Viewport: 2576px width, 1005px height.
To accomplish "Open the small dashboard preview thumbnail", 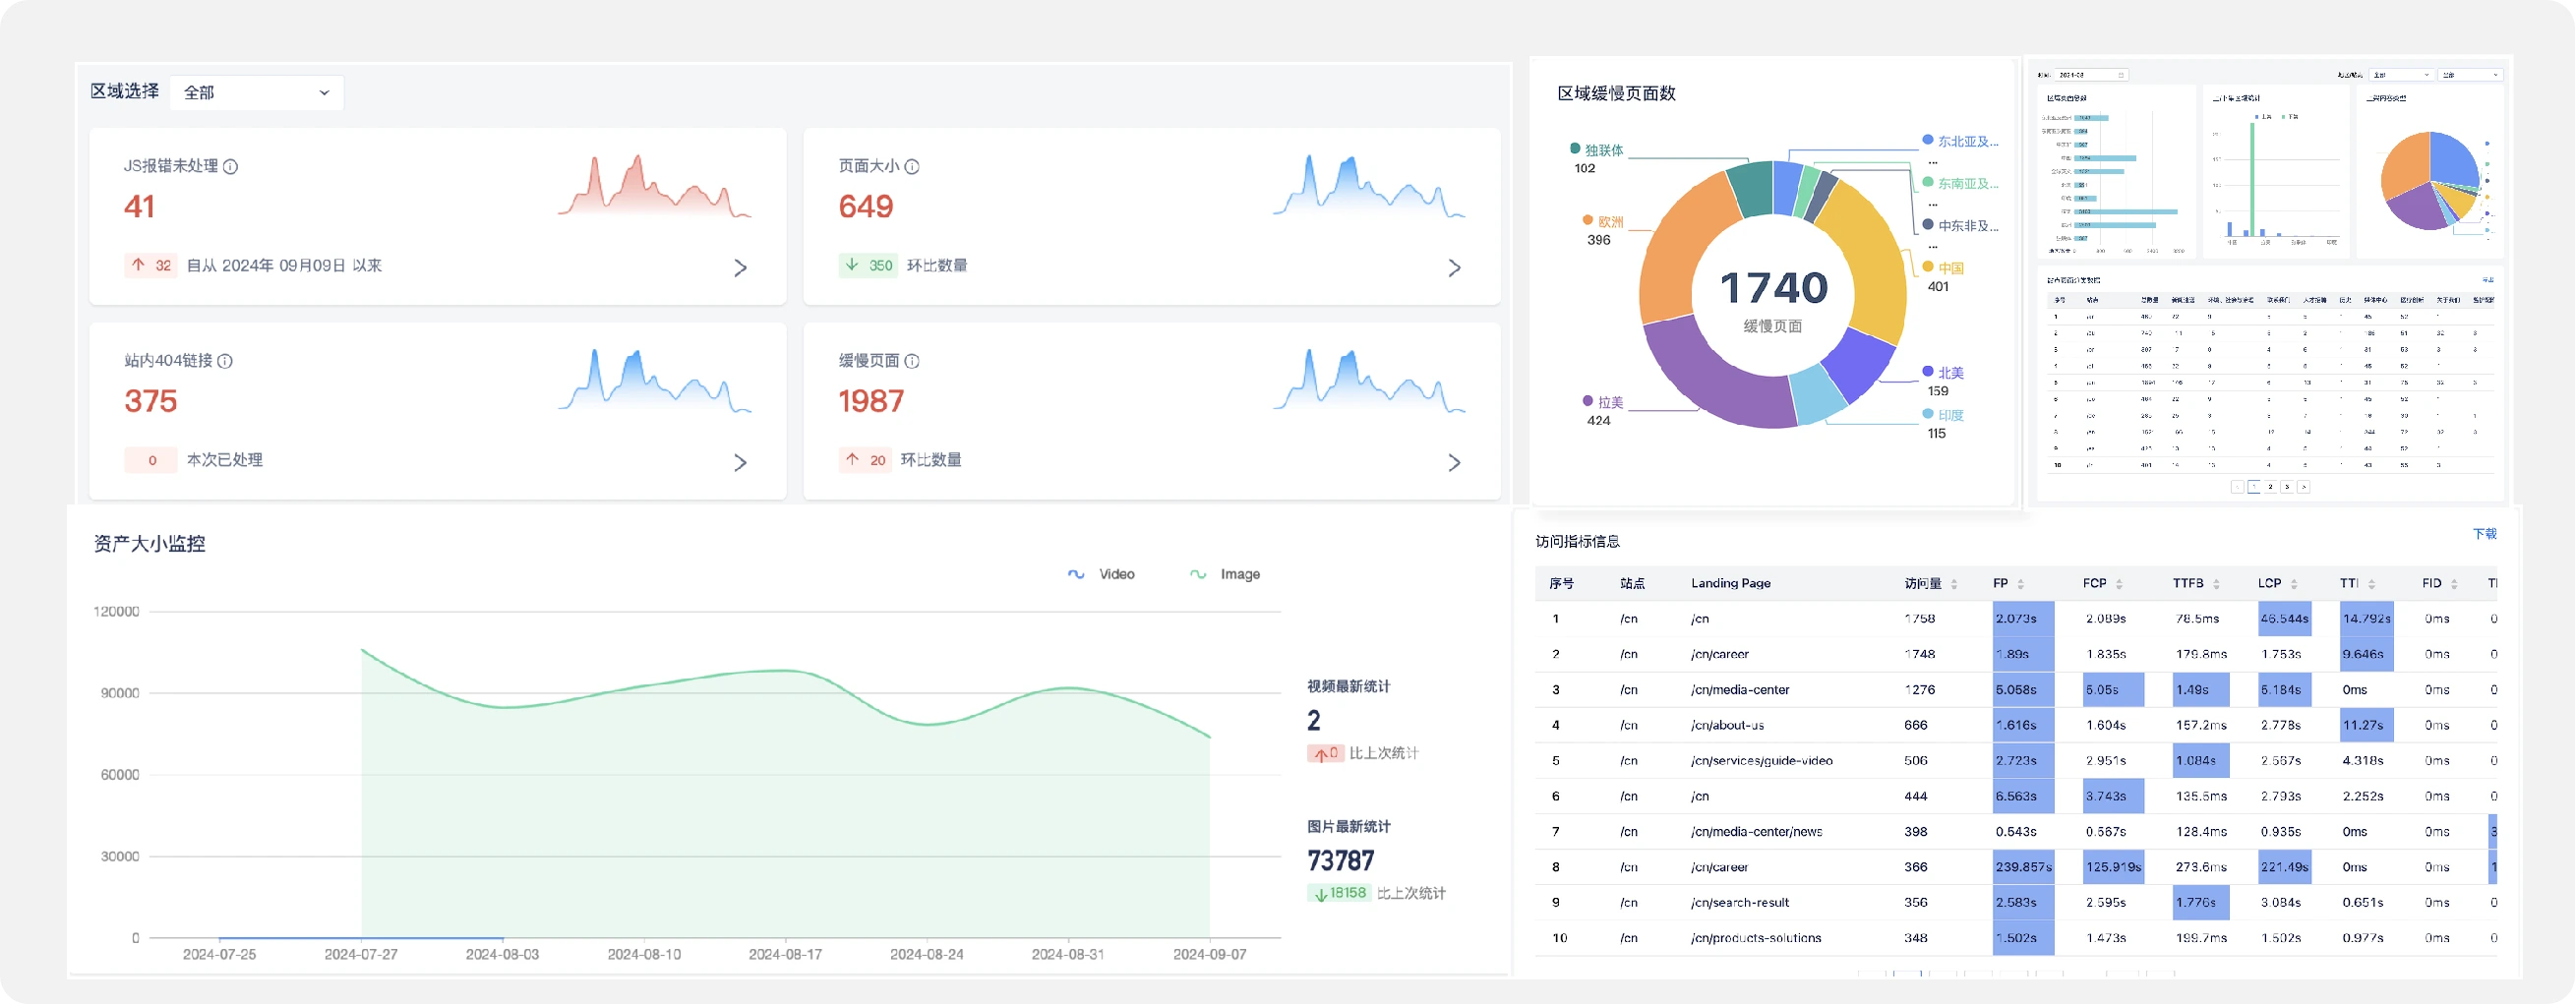I will click(x=2268, y=281).
